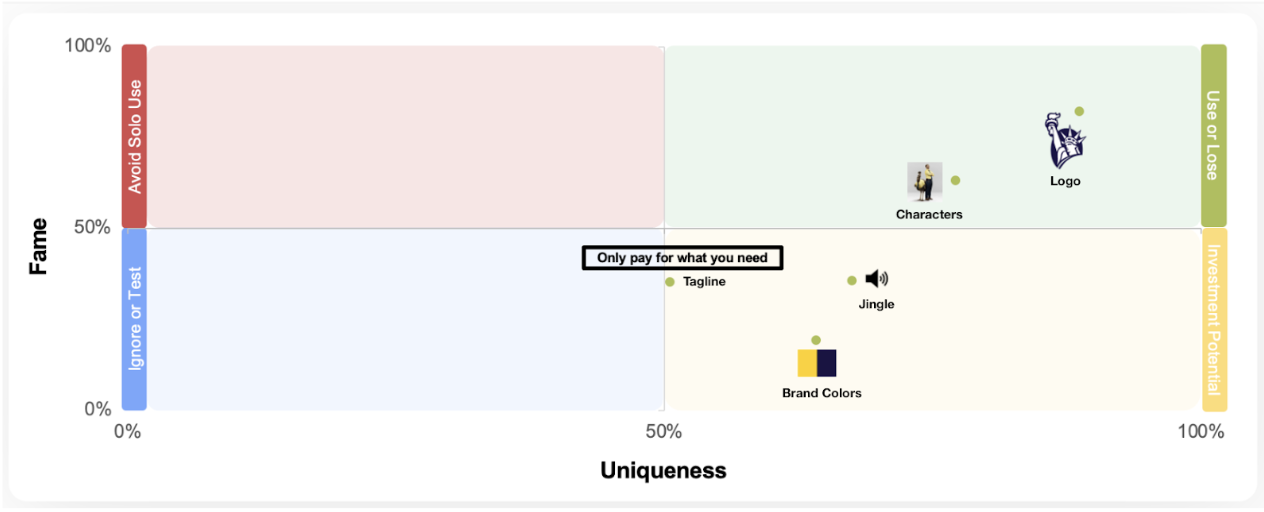Click the Brand Colors text label
Screen dimensions: 1264x512
[x=822, y=393]
